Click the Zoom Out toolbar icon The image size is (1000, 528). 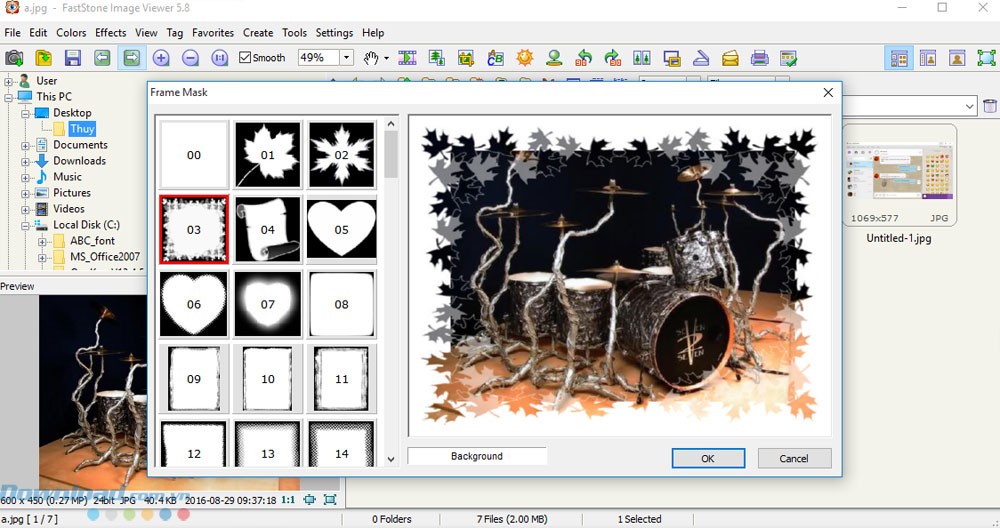click(190, 58)
